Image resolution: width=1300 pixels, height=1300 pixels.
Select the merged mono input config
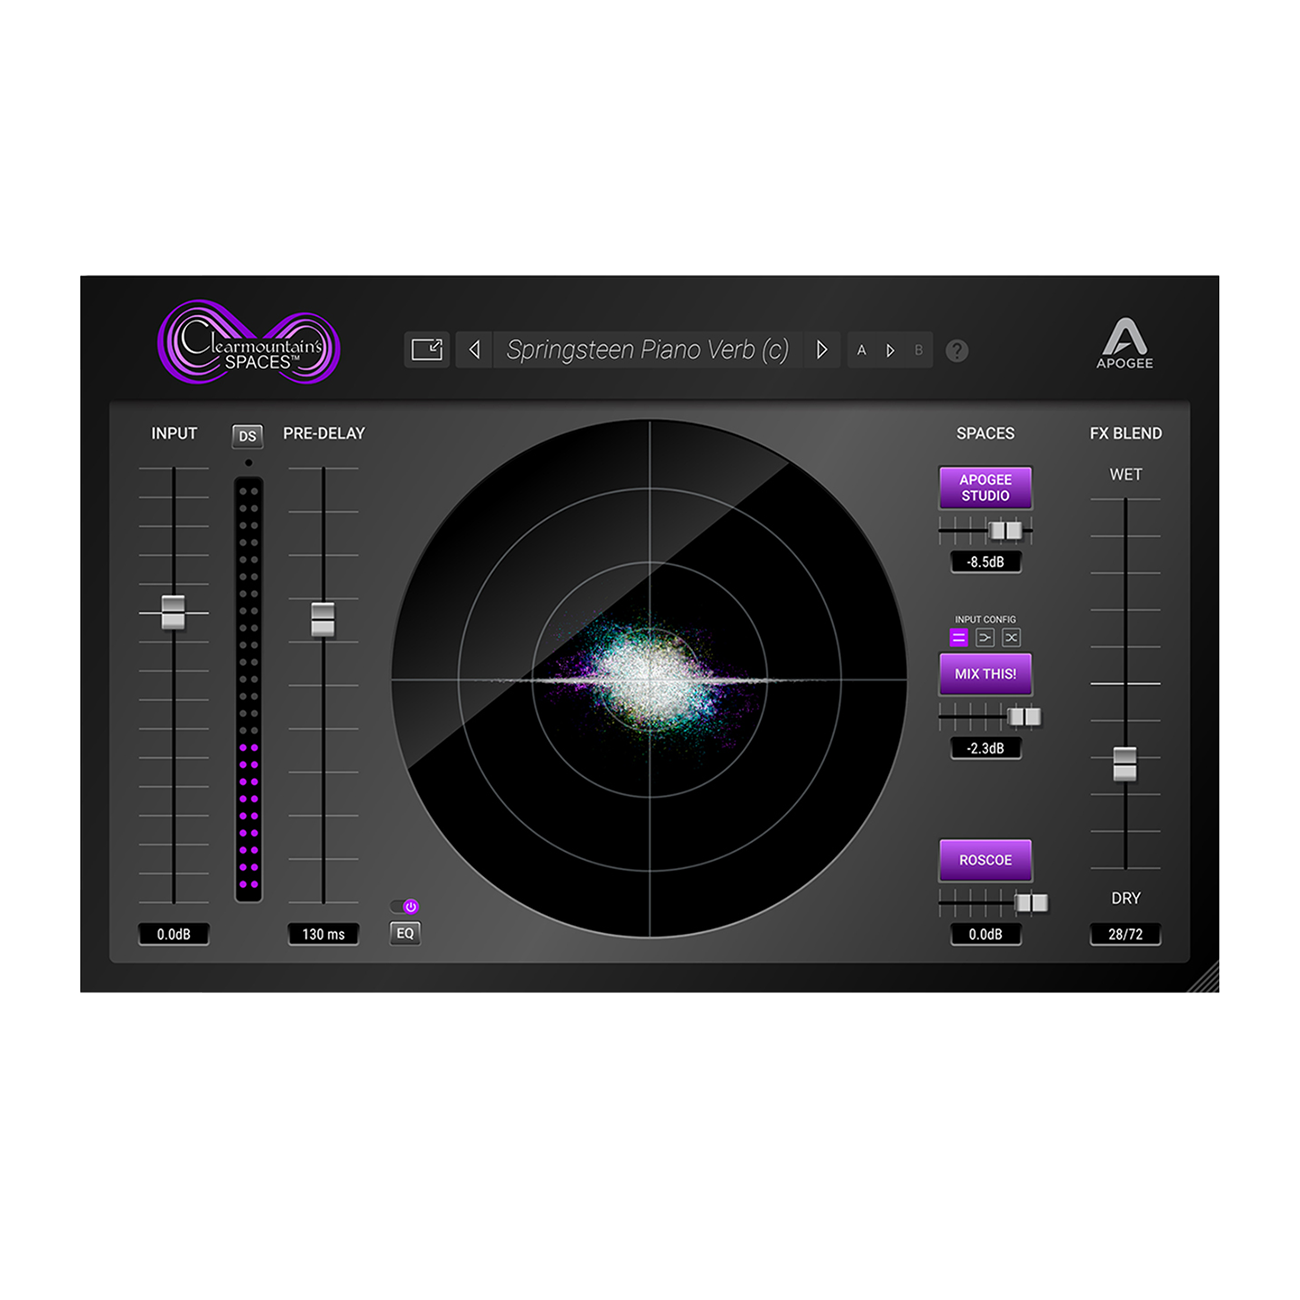pos(985,638)
